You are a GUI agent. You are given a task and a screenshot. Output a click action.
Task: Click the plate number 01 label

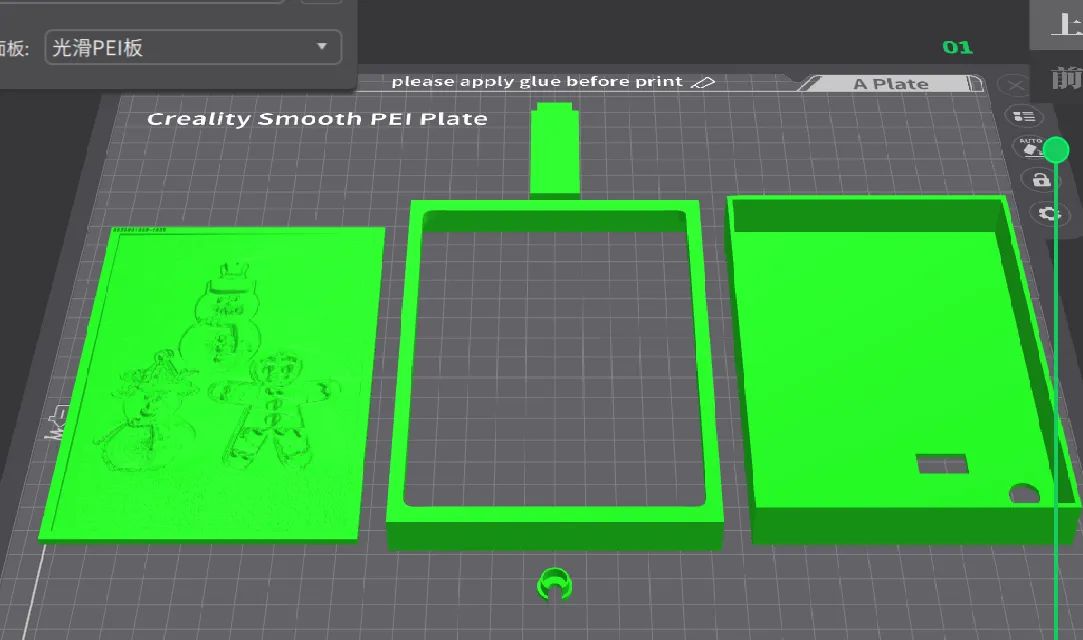(957, 48)
